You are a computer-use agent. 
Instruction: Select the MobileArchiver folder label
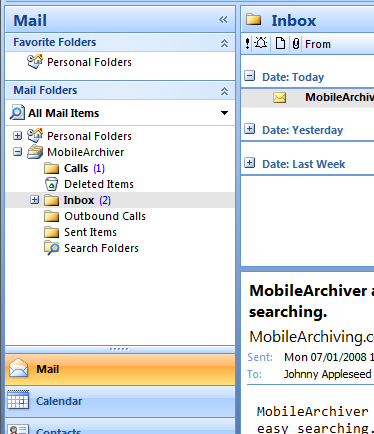pyautogui.click(x=86, y=152)
